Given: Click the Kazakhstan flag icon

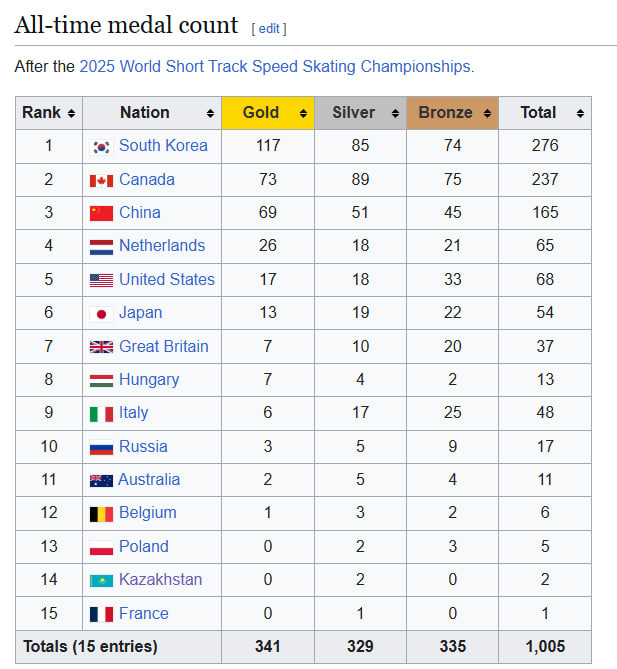Looking at the screenshot, I should pos(101,581).
